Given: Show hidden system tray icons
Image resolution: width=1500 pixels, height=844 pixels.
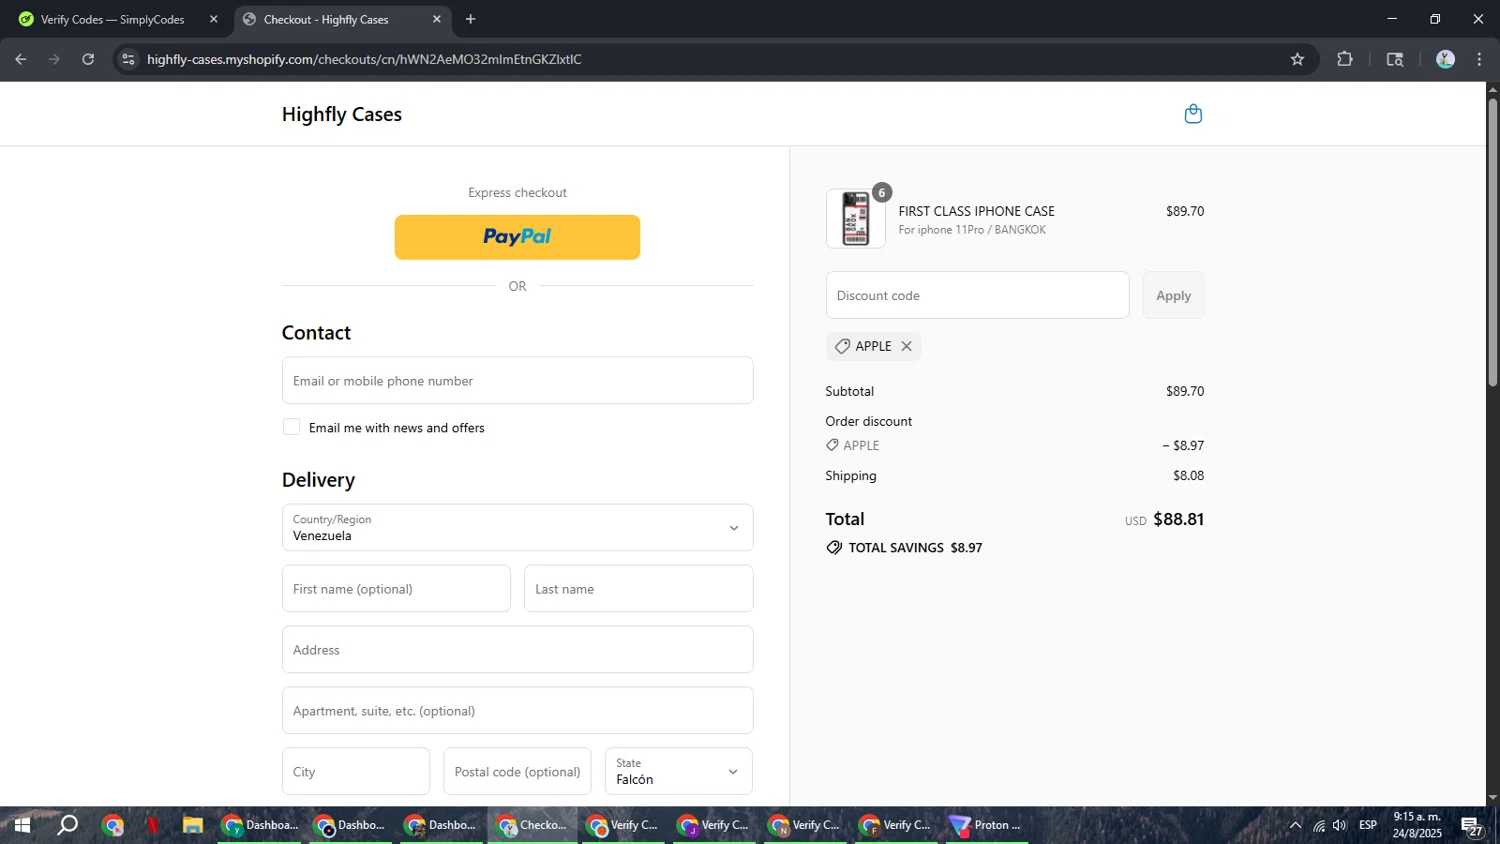Looking at the screenshot, I should click(1295, 825).
